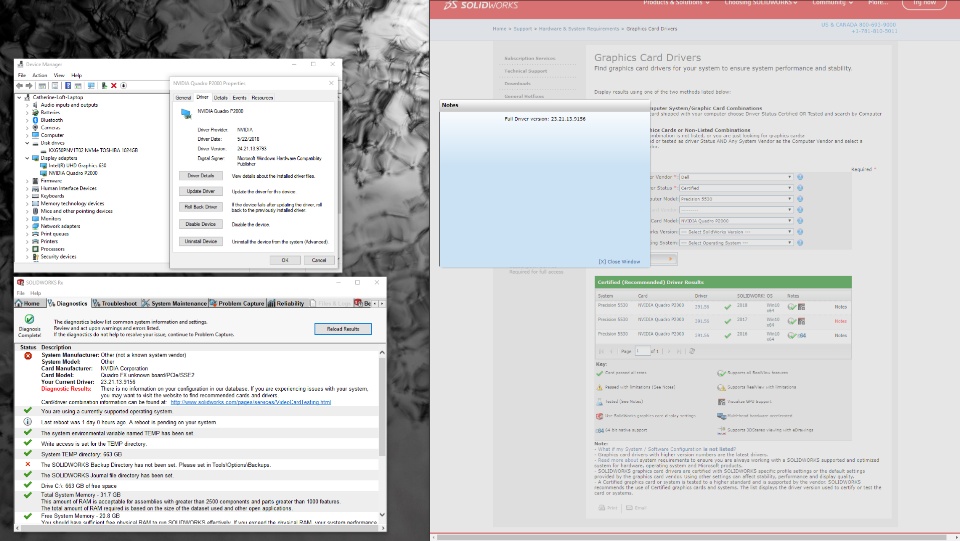This screenshot has width=960, height=541.
Task: Open the Action menu in Device Manager
Action: [x=40, y=75]
